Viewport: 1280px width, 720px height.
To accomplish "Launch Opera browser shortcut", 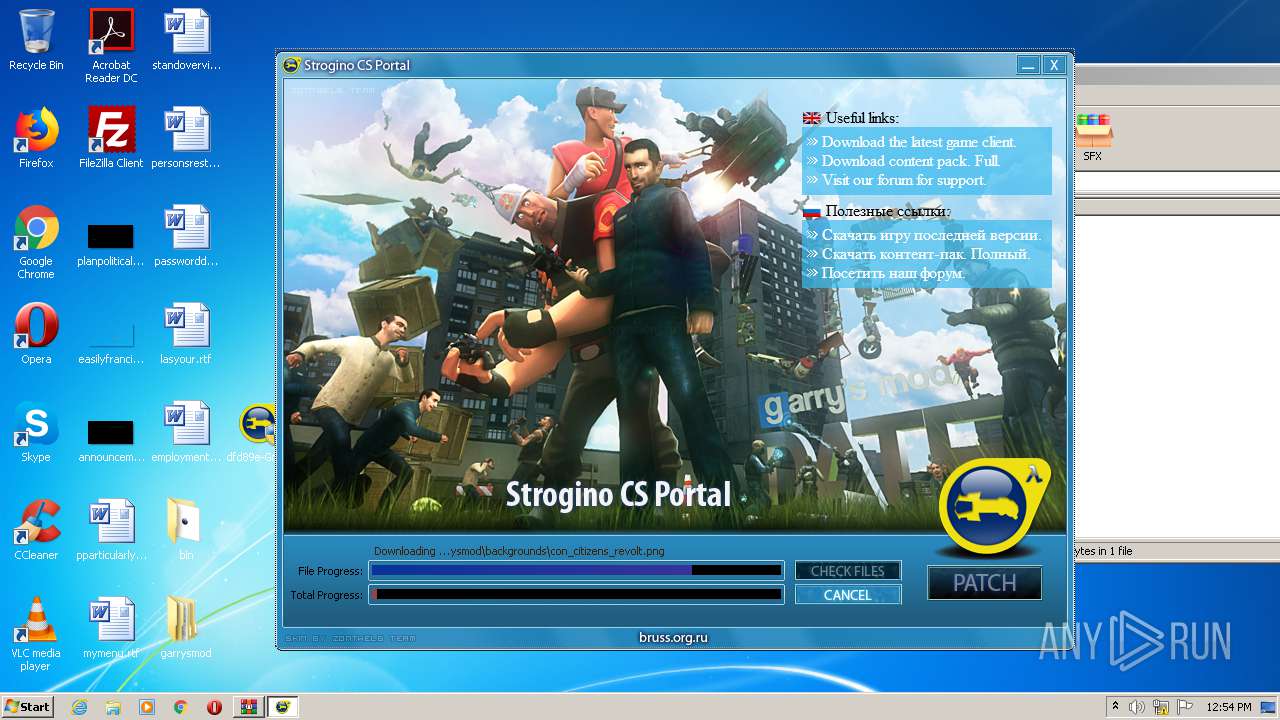I will [x=36, y=334].
